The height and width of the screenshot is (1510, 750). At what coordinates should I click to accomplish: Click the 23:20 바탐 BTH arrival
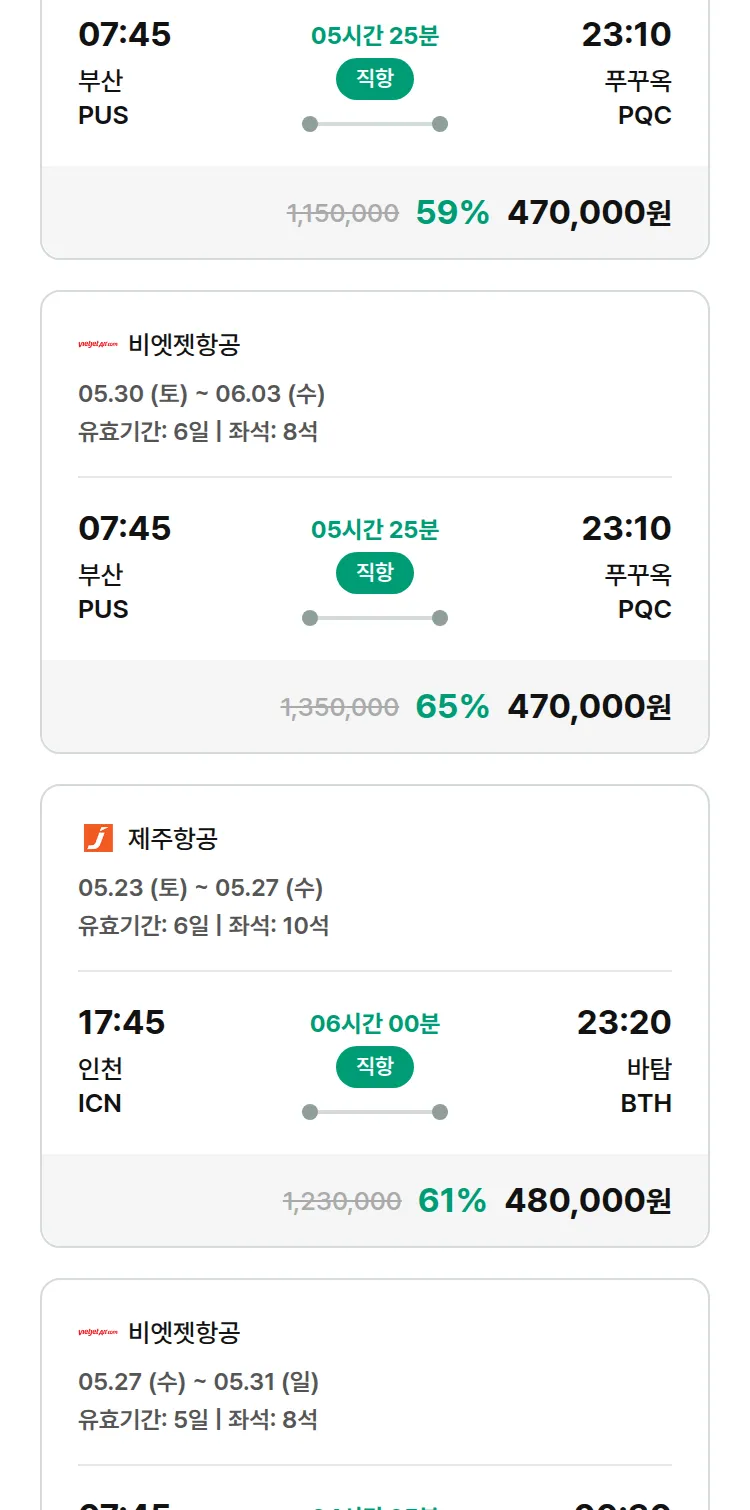624,1062
